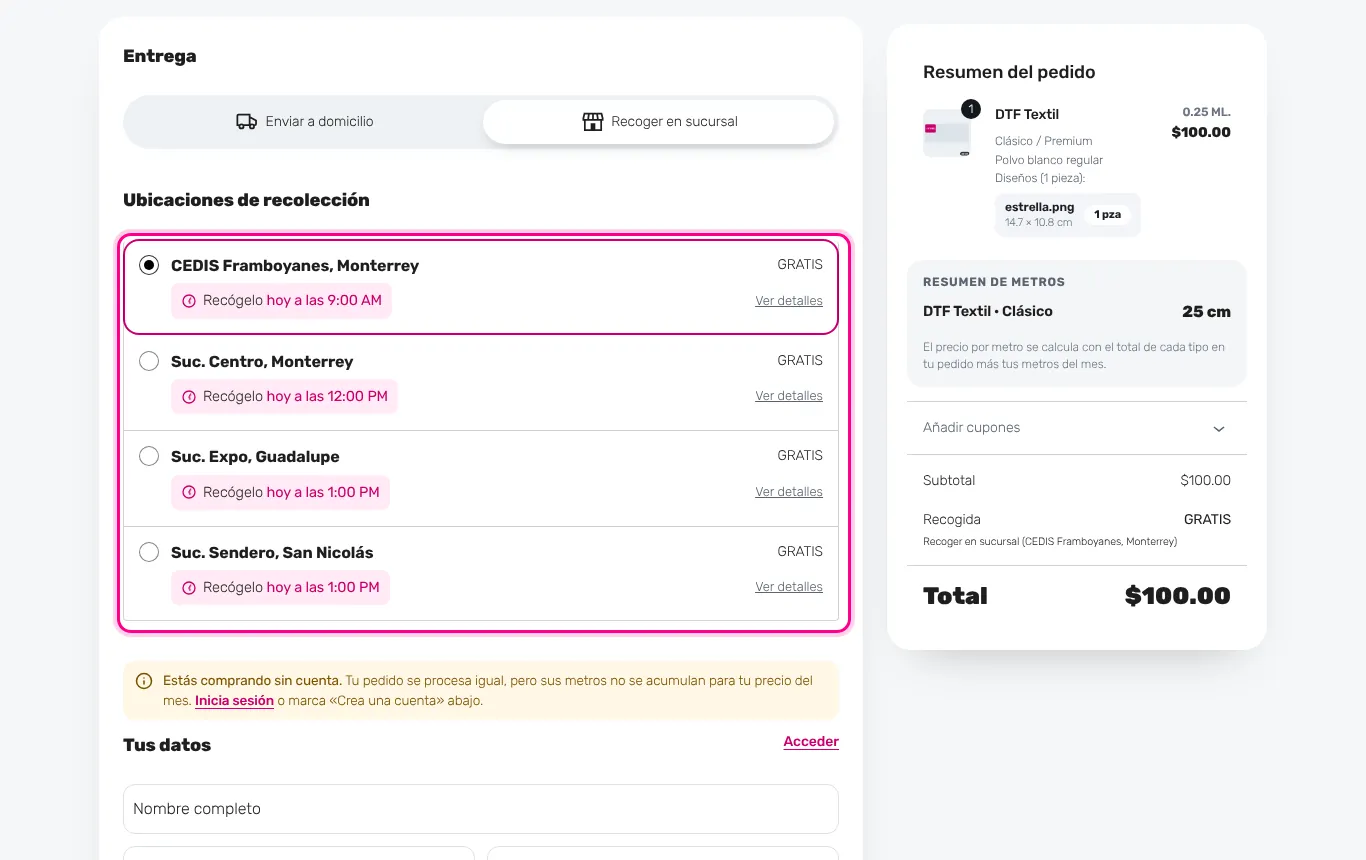
Task: Click the hoy a las 9:00 AM text
Action: [324, 301]
